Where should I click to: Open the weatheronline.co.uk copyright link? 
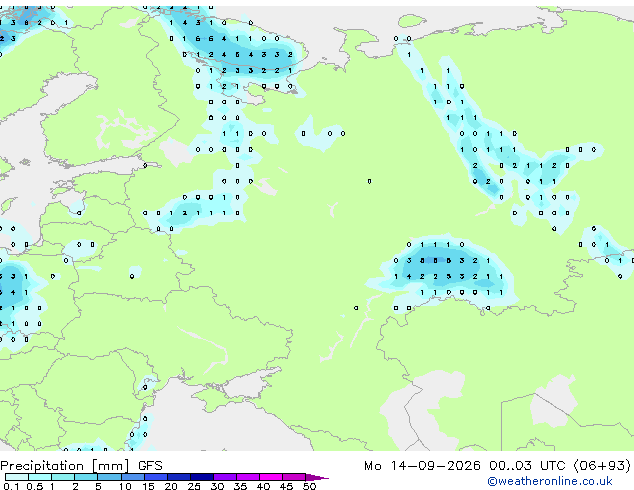(x=550, y=481)
